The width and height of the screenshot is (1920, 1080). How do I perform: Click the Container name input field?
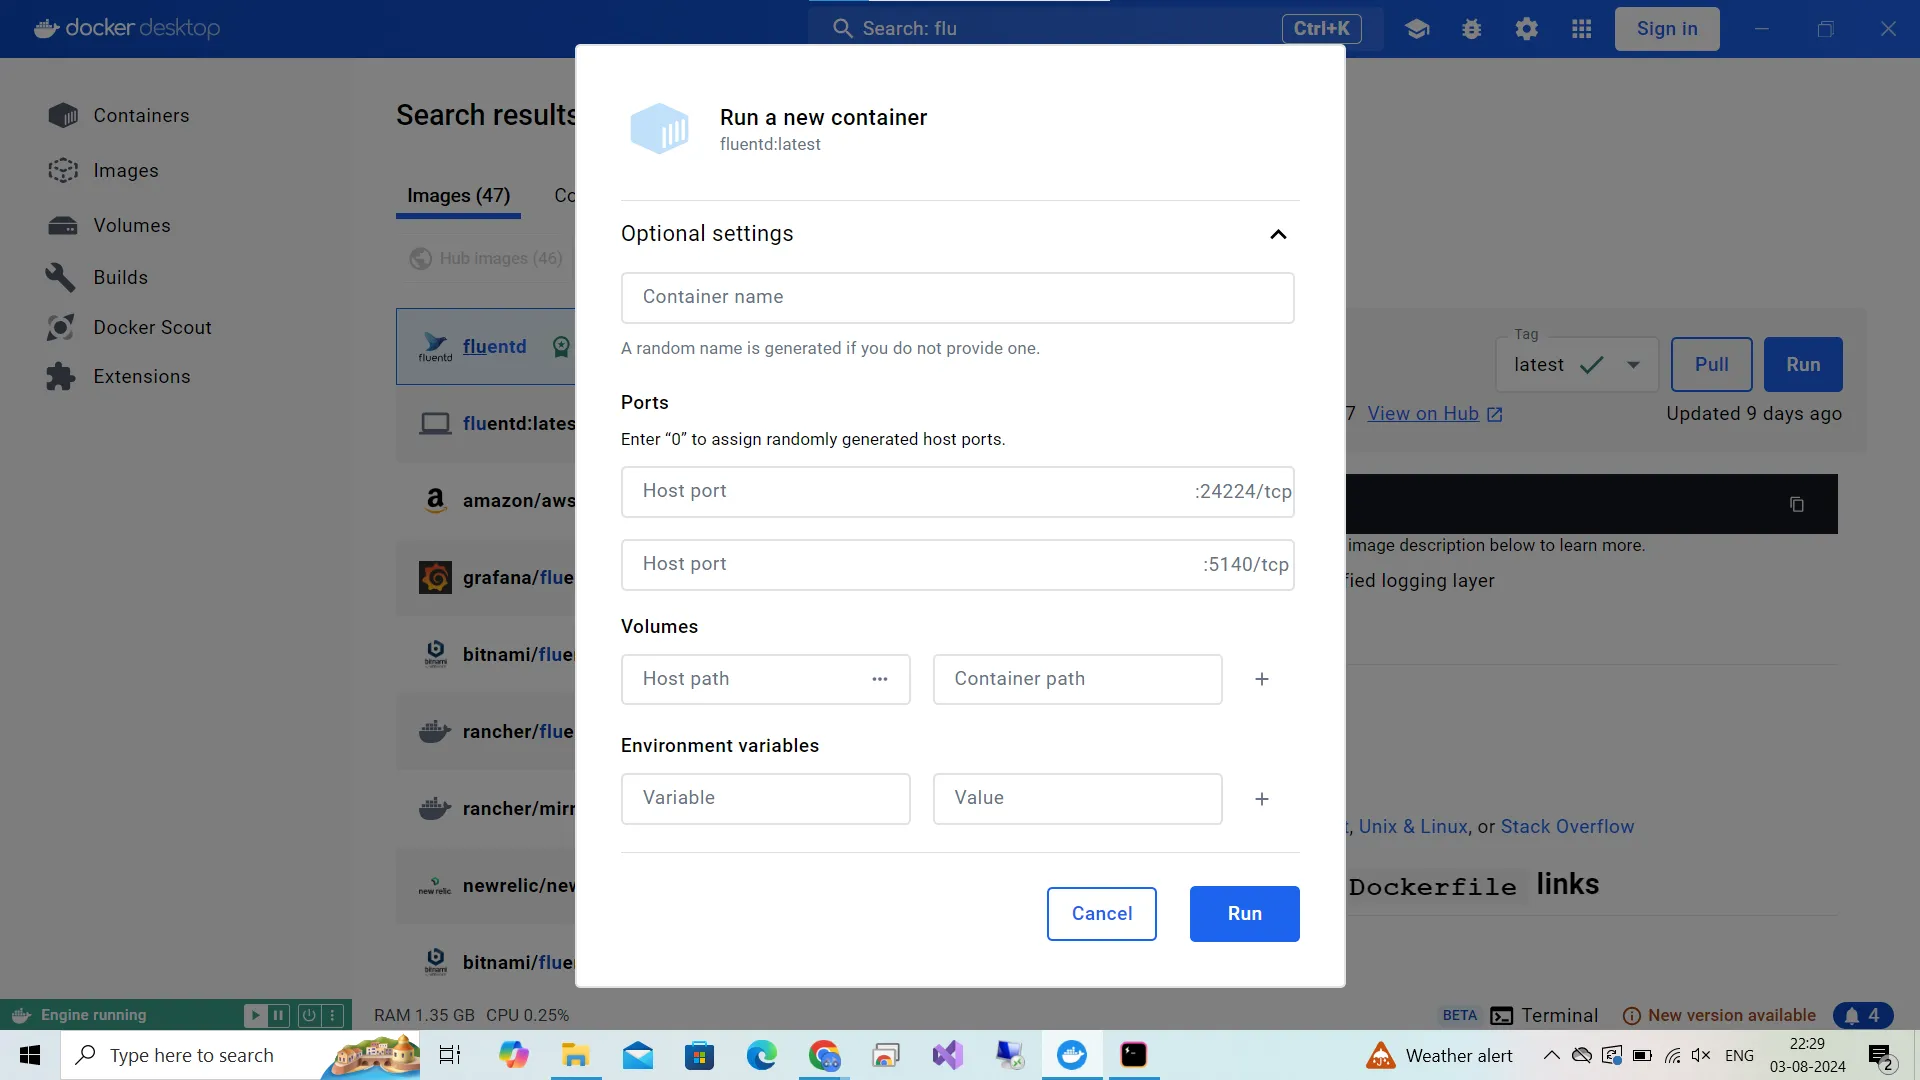(x=957, y=295)
